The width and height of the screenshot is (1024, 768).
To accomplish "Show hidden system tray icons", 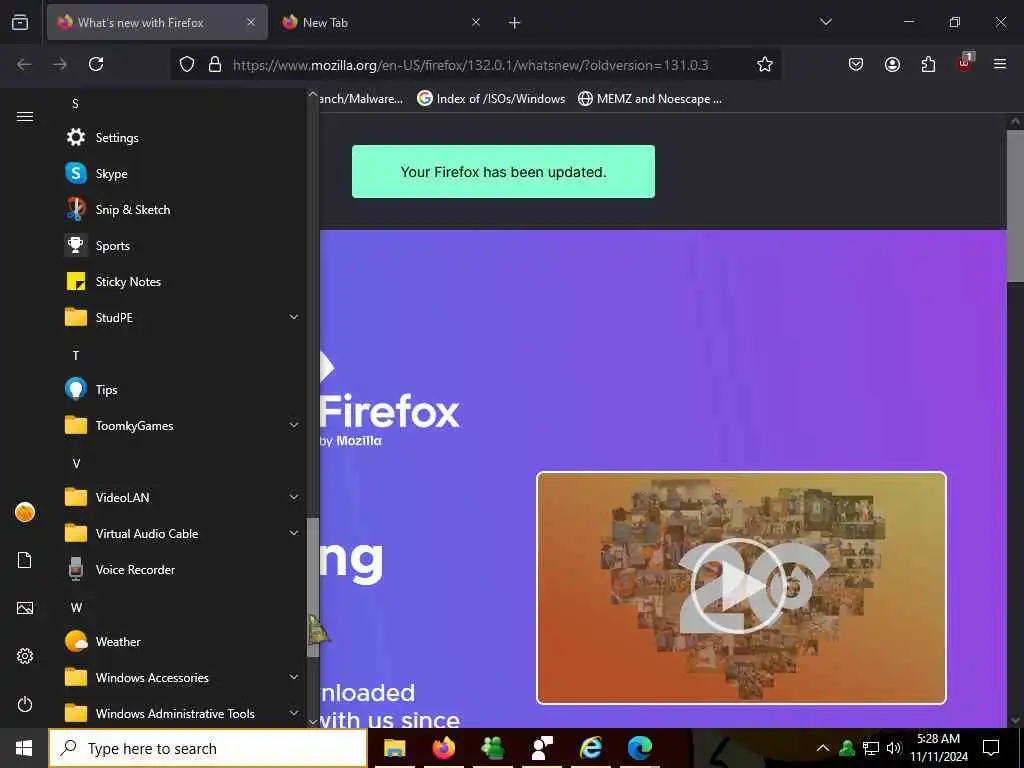I will pyautogui.click(x=823, y=748).
